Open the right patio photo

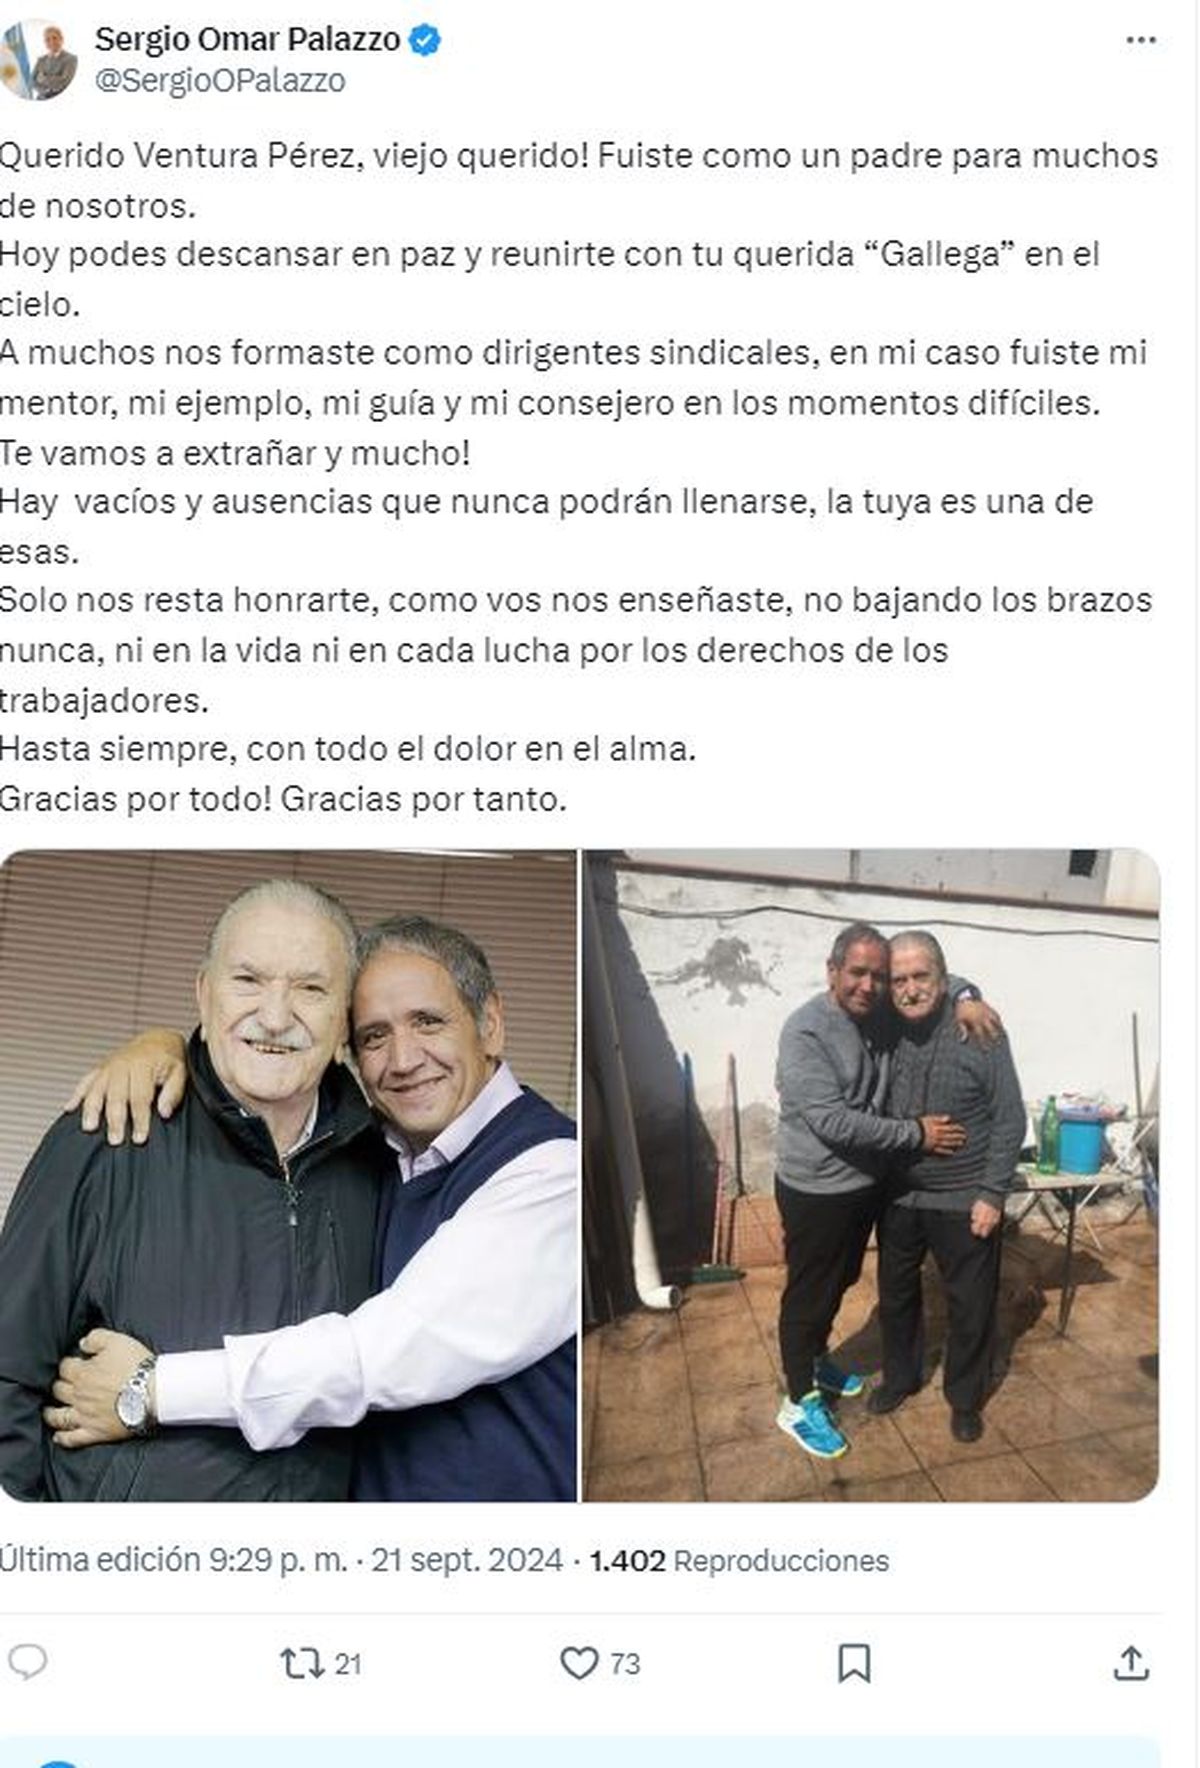pos(871,1175)
